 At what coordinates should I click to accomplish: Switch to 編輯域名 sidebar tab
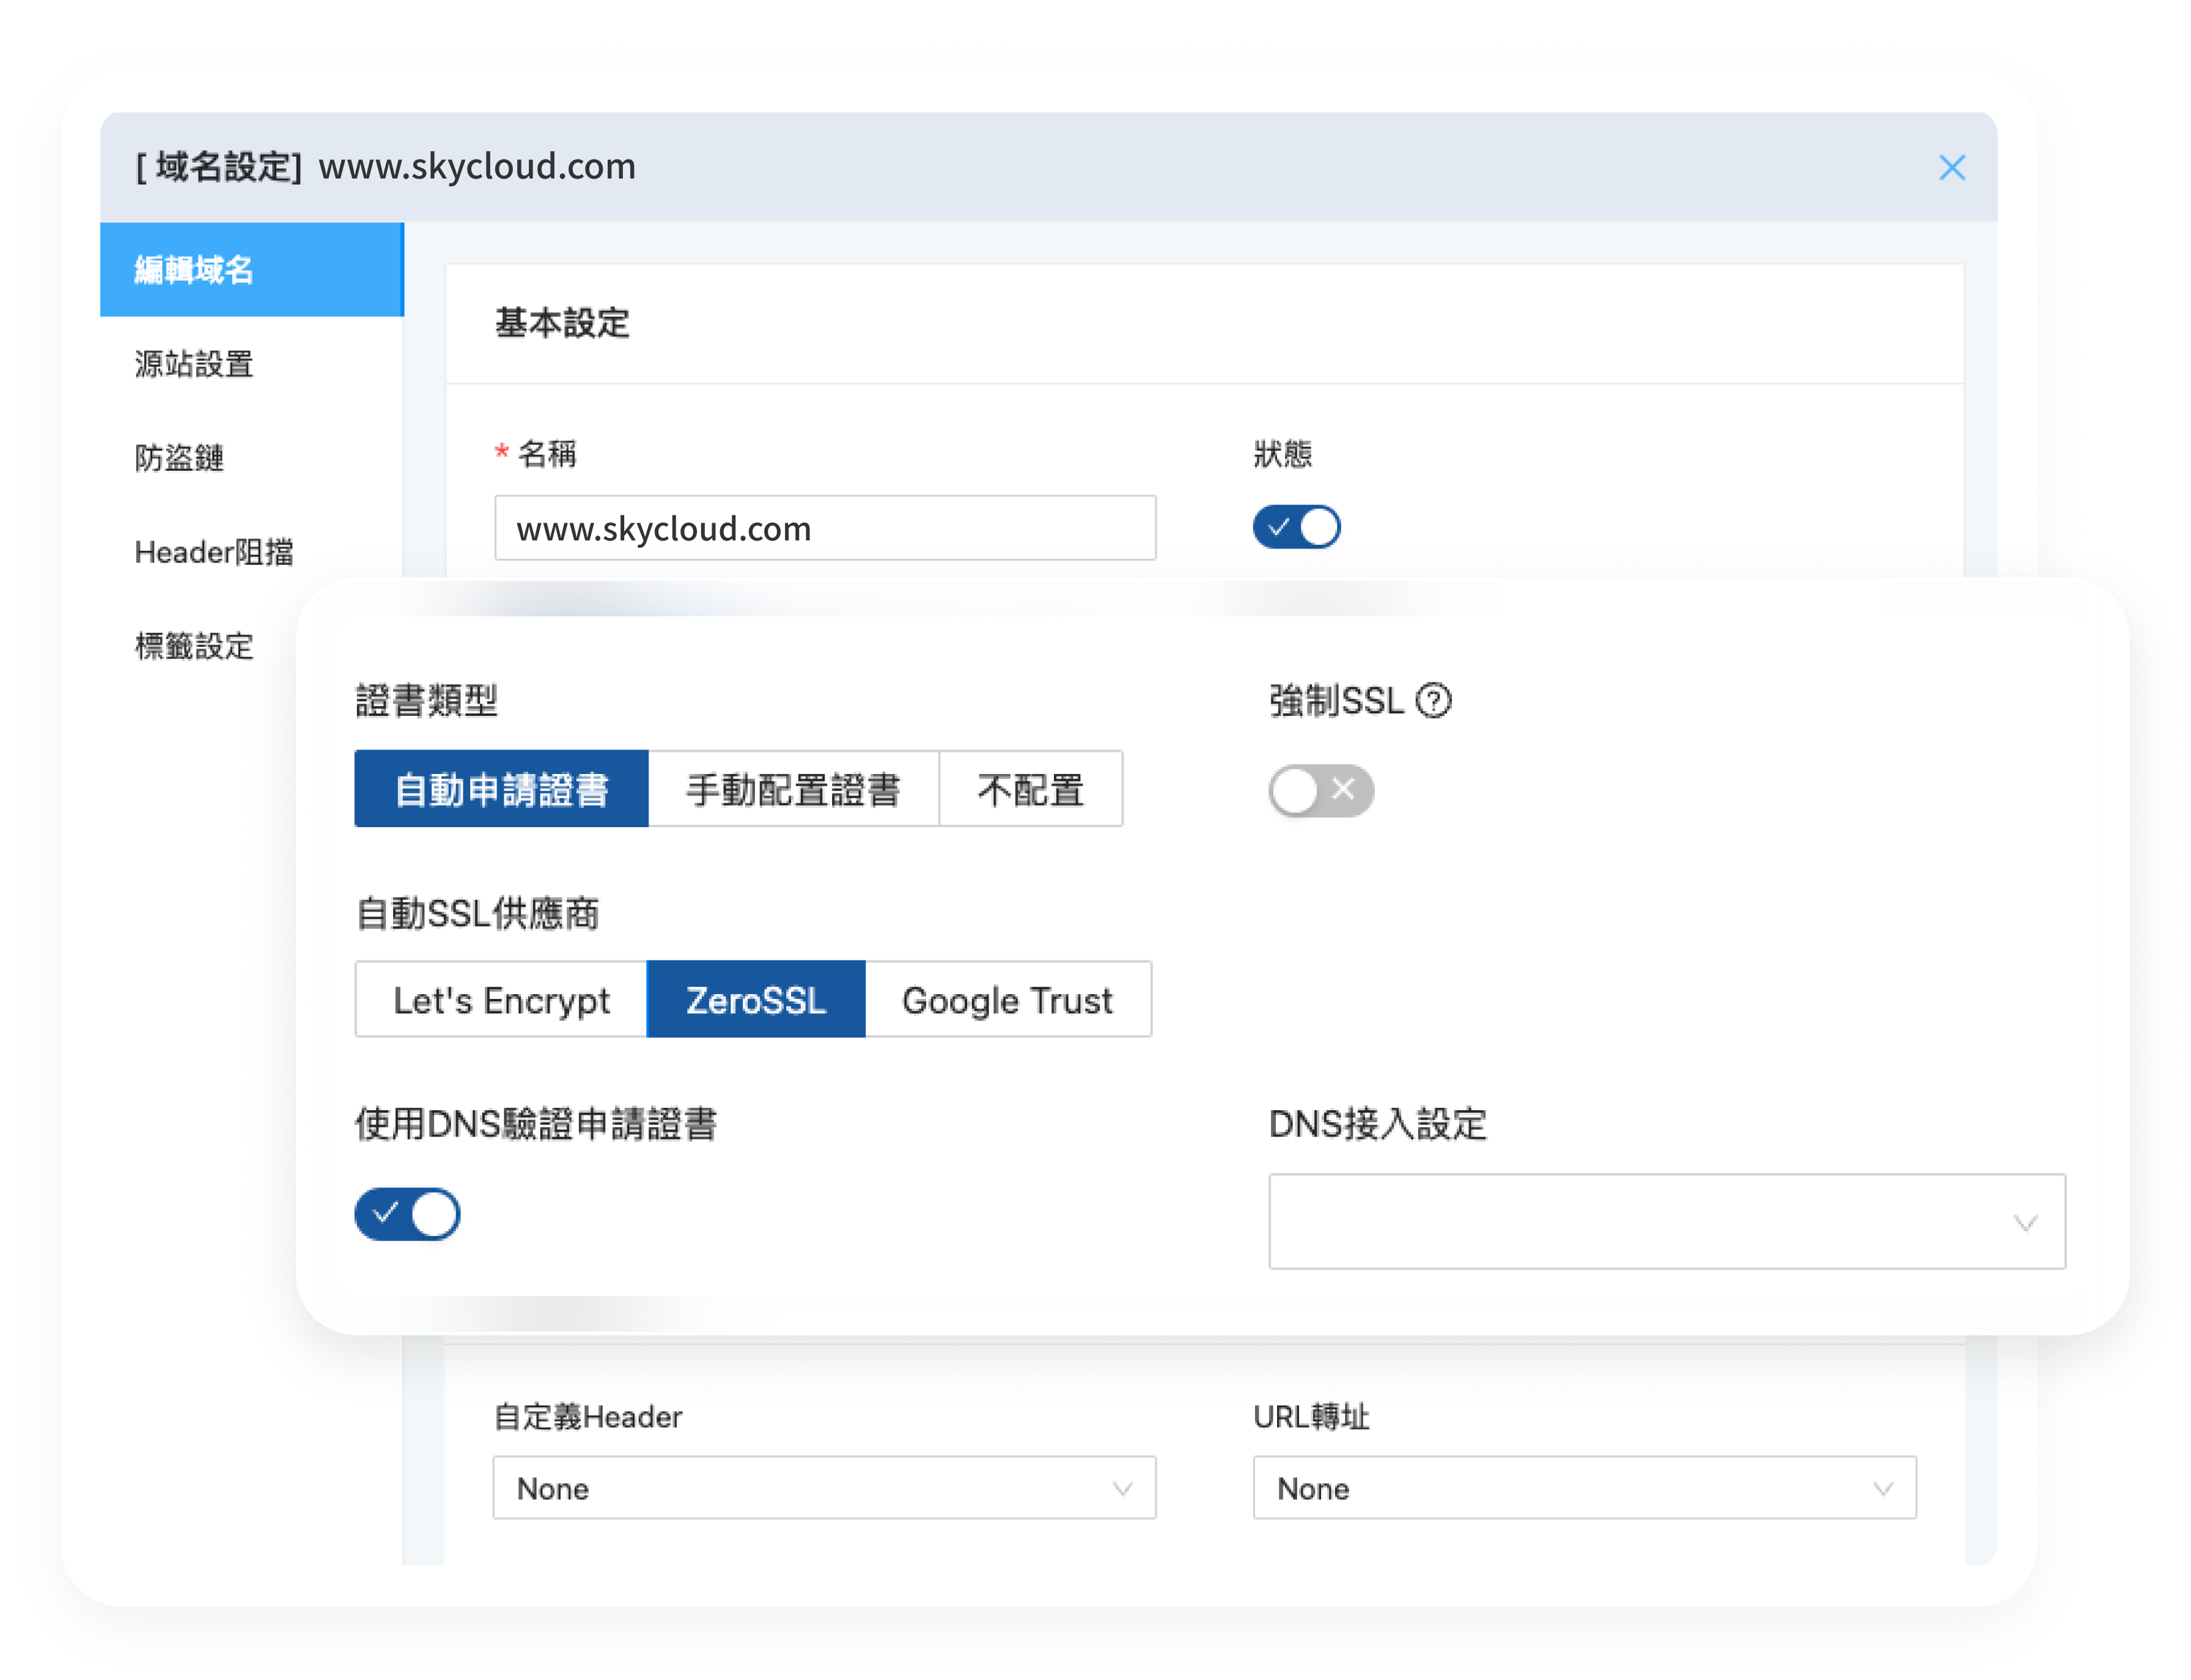[195, 270]
